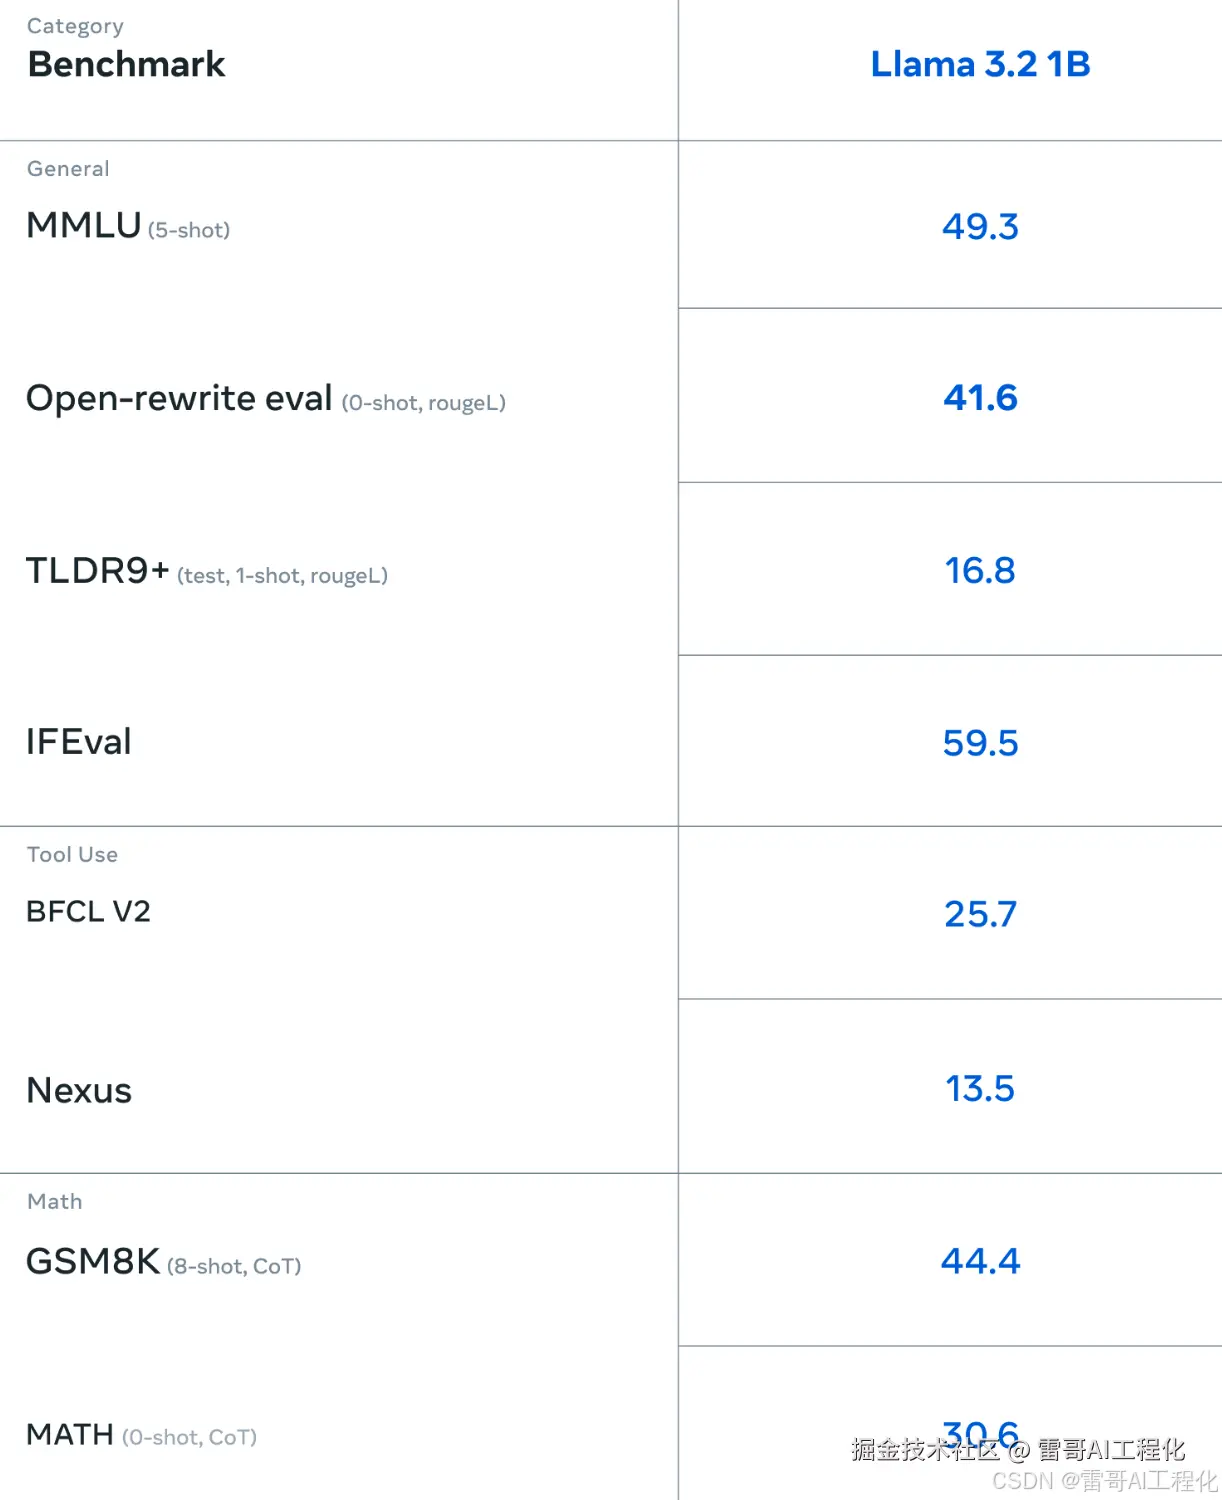Click the TLDR9+ benchmark label
1222x1500 pixels.
[98, 571]
